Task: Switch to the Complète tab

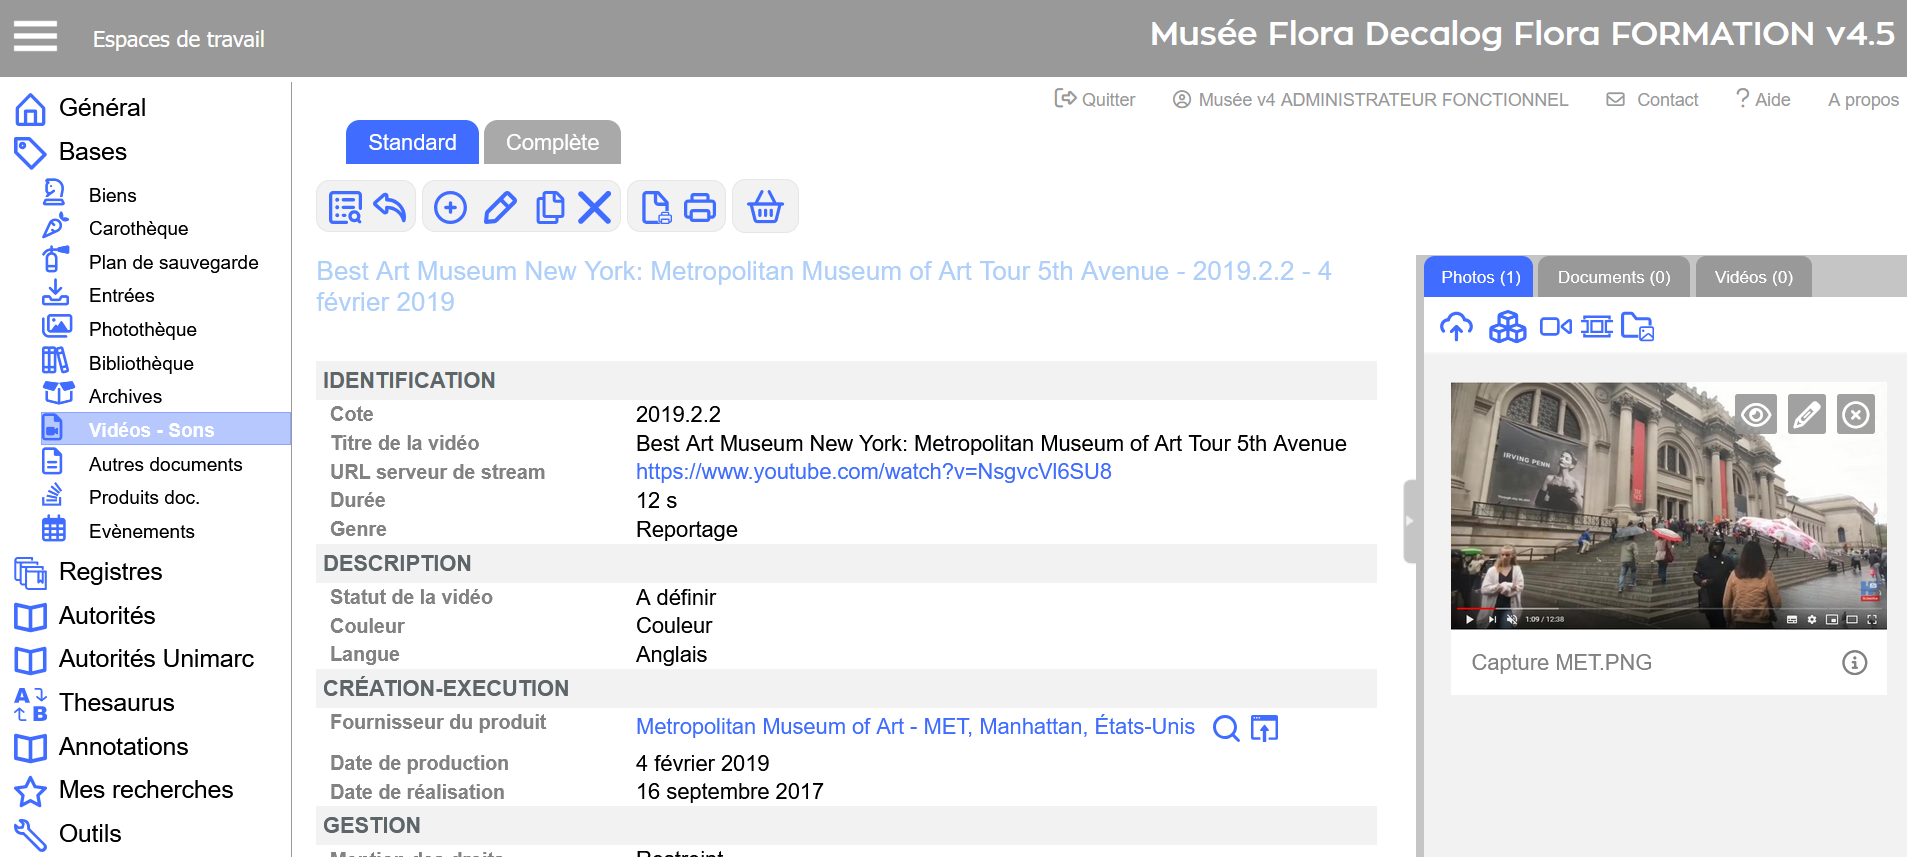Action: [552, 143]
